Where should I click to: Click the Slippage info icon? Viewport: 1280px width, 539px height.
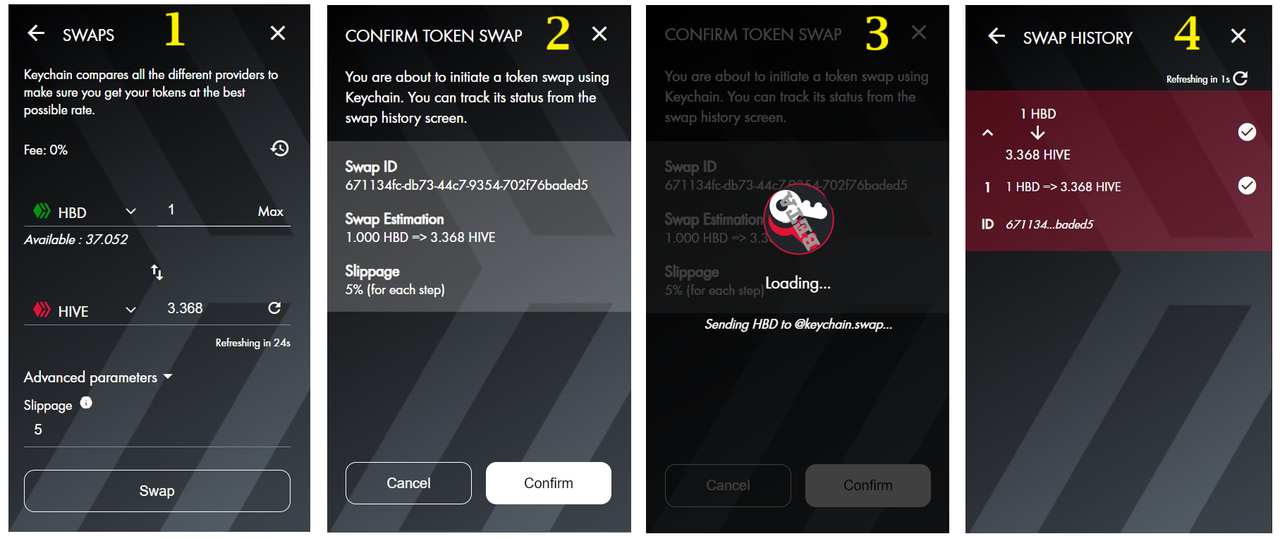tap(86, 403)
